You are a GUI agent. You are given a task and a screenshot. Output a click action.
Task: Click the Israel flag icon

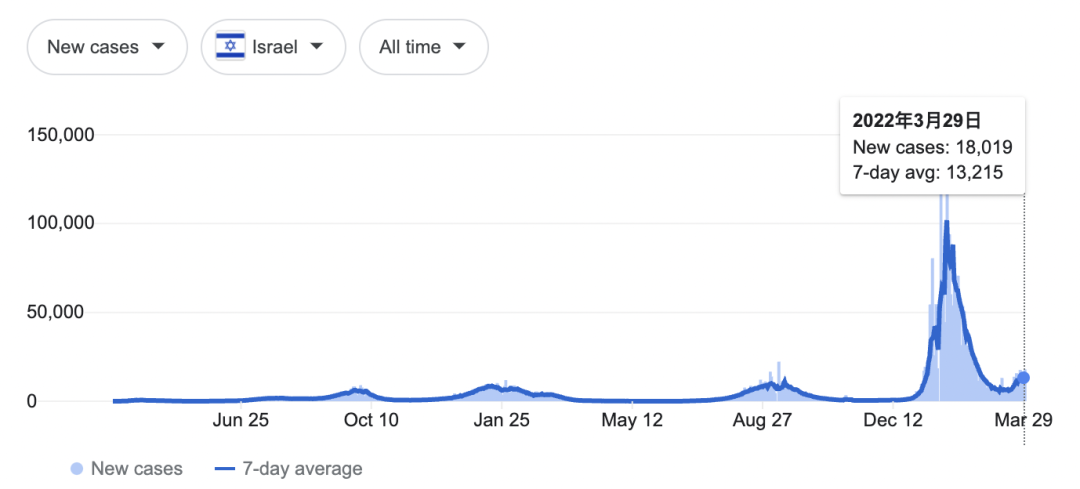point(231,46)
